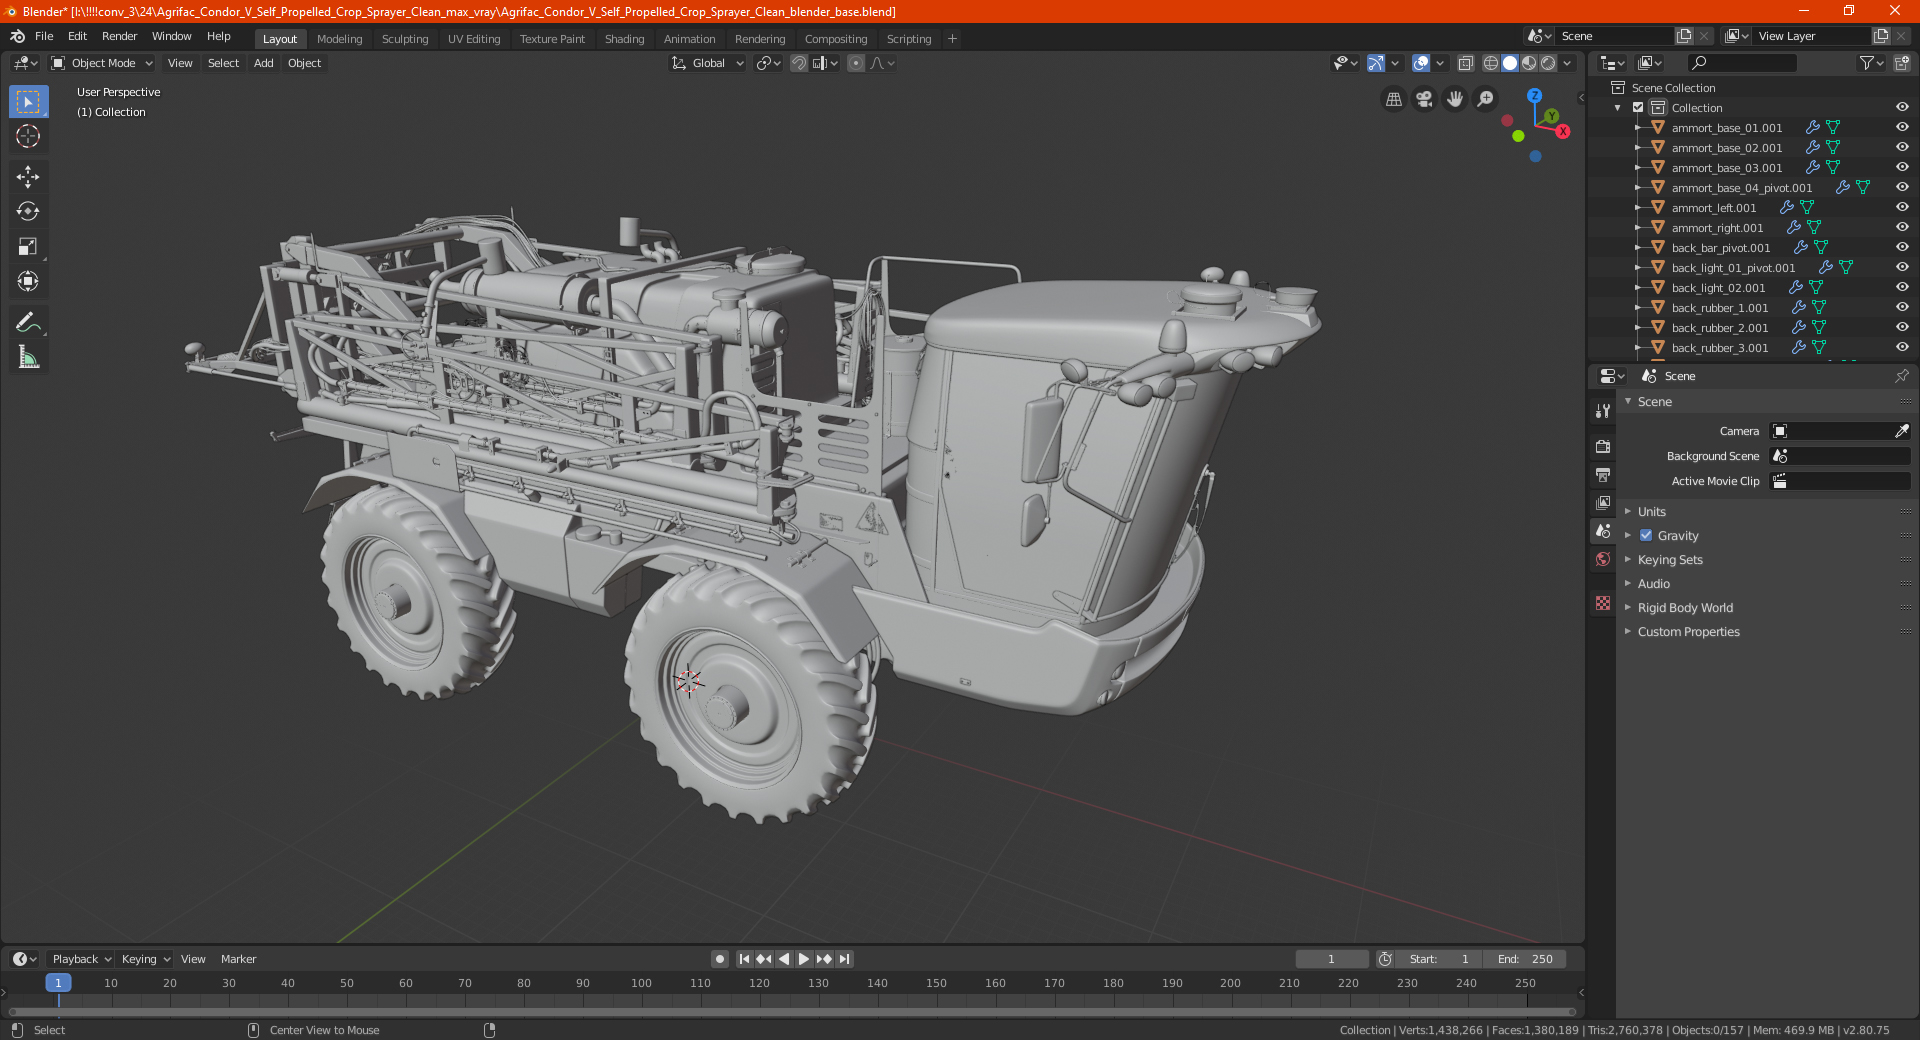Click the red X axis gizmo handle
This screenshot has height=1040, width=1920.
1563,131
